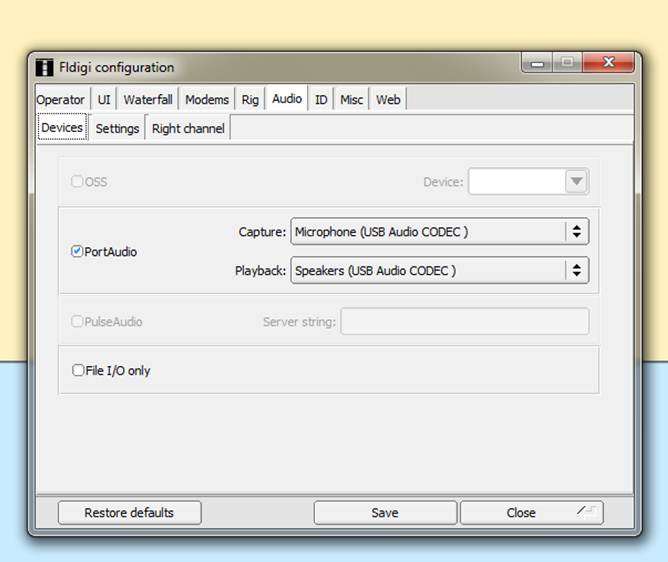Select the Modems tab
Viewport: 668px width, 562px height.
click(207, 100)
